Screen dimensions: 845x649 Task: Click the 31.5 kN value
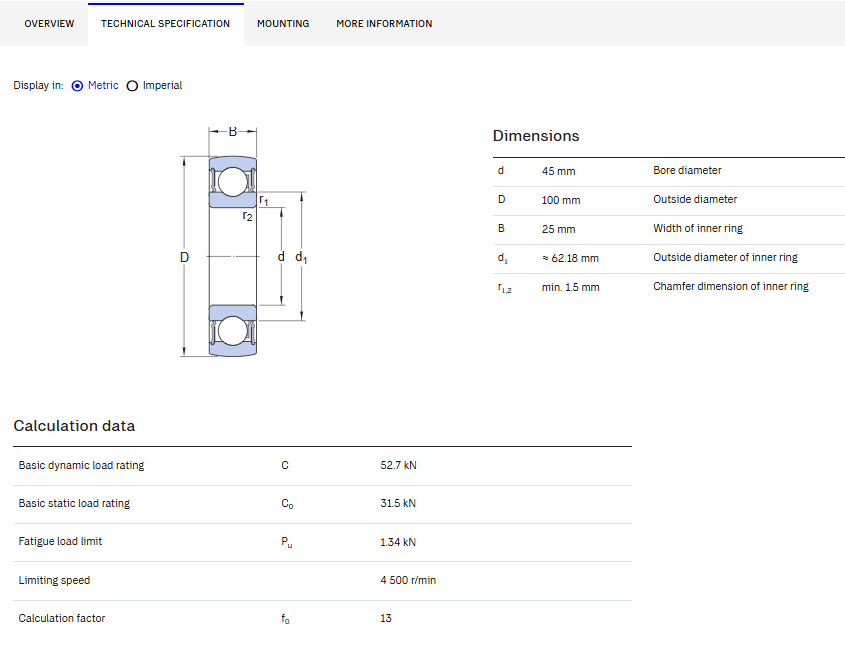(x=398, y=503)
